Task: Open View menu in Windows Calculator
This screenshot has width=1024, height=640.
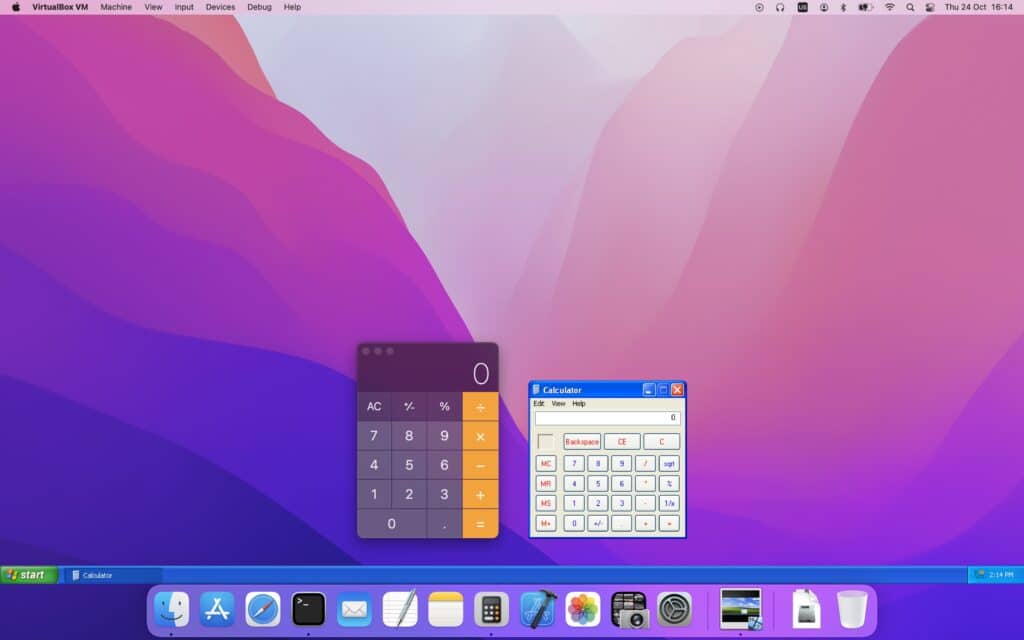Action: click(x=558, y=404)
